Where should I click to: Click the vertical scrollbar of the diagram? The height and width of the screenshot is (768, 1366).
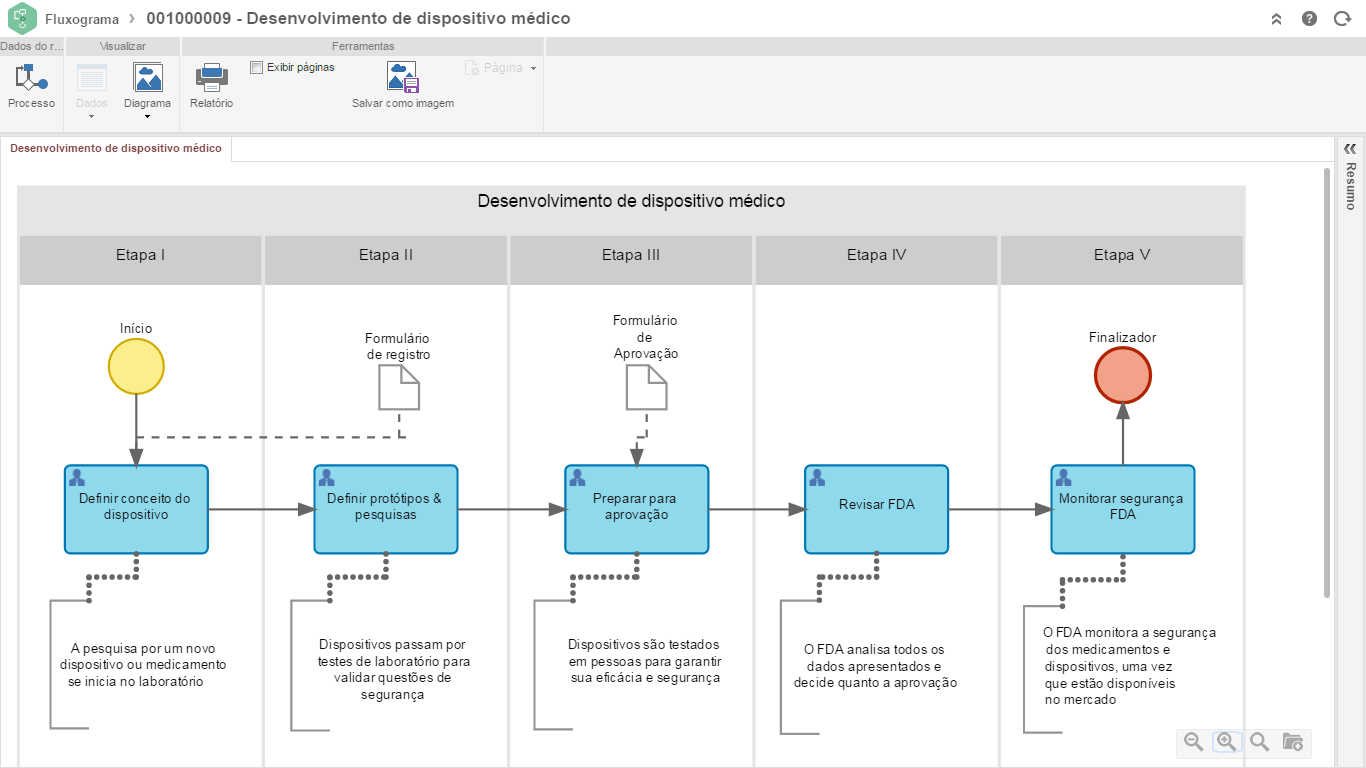point(1327,380)
